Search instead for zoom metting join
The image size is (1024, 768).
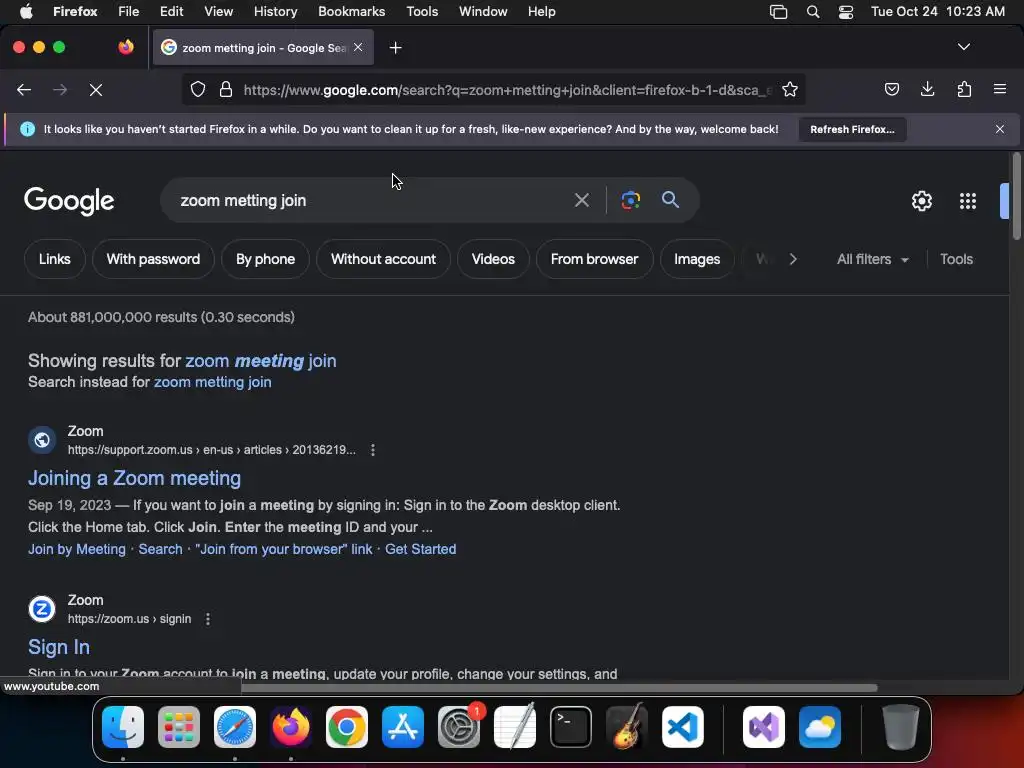pos(212,382)
